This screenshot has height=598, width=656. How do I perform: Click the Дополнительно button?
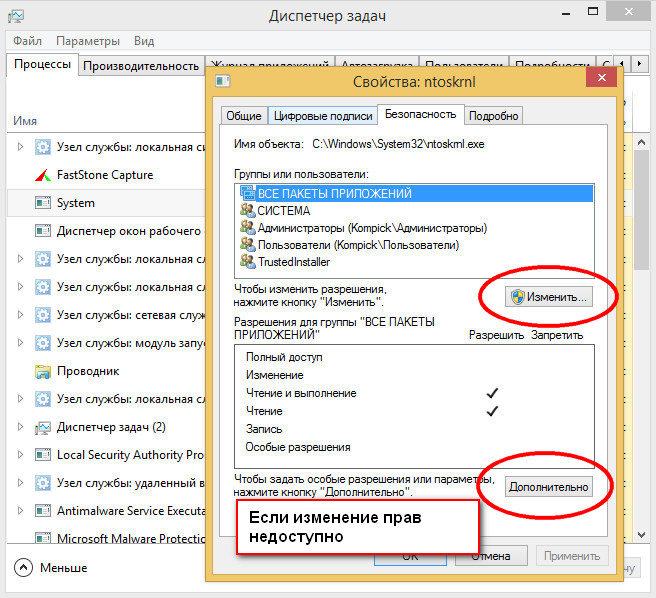pos(548,487)
